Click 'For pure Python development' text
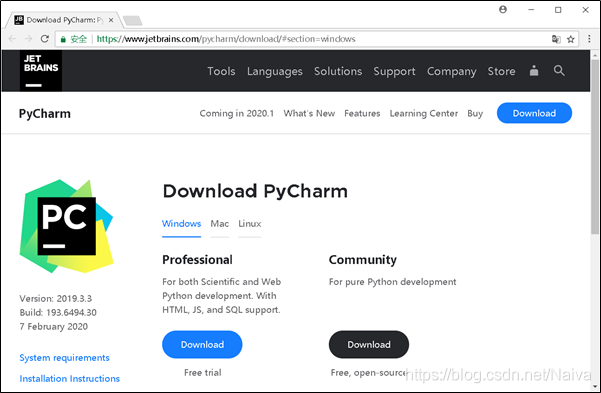Viewport: 601px width, 393px height. (392, 282)
